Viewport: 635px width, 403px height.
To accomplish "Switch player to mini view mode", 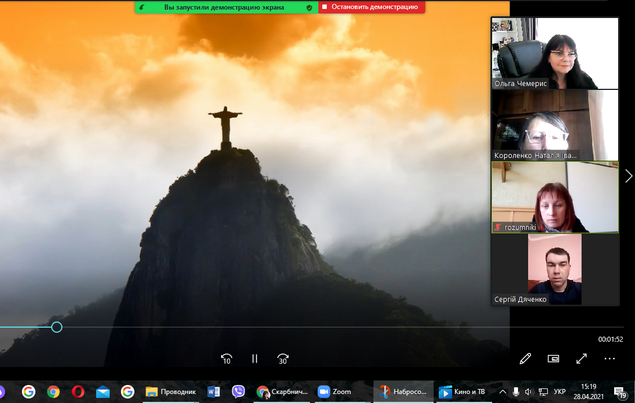I will (x=553, y=358).
